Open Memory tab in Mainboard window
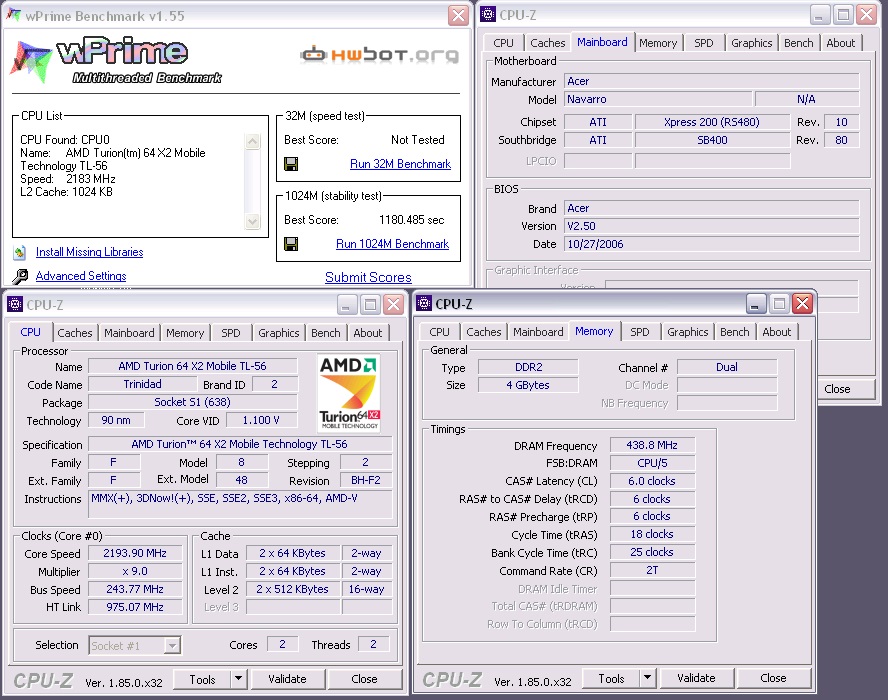This screenshot has height=700, width=888. (658, 43)
